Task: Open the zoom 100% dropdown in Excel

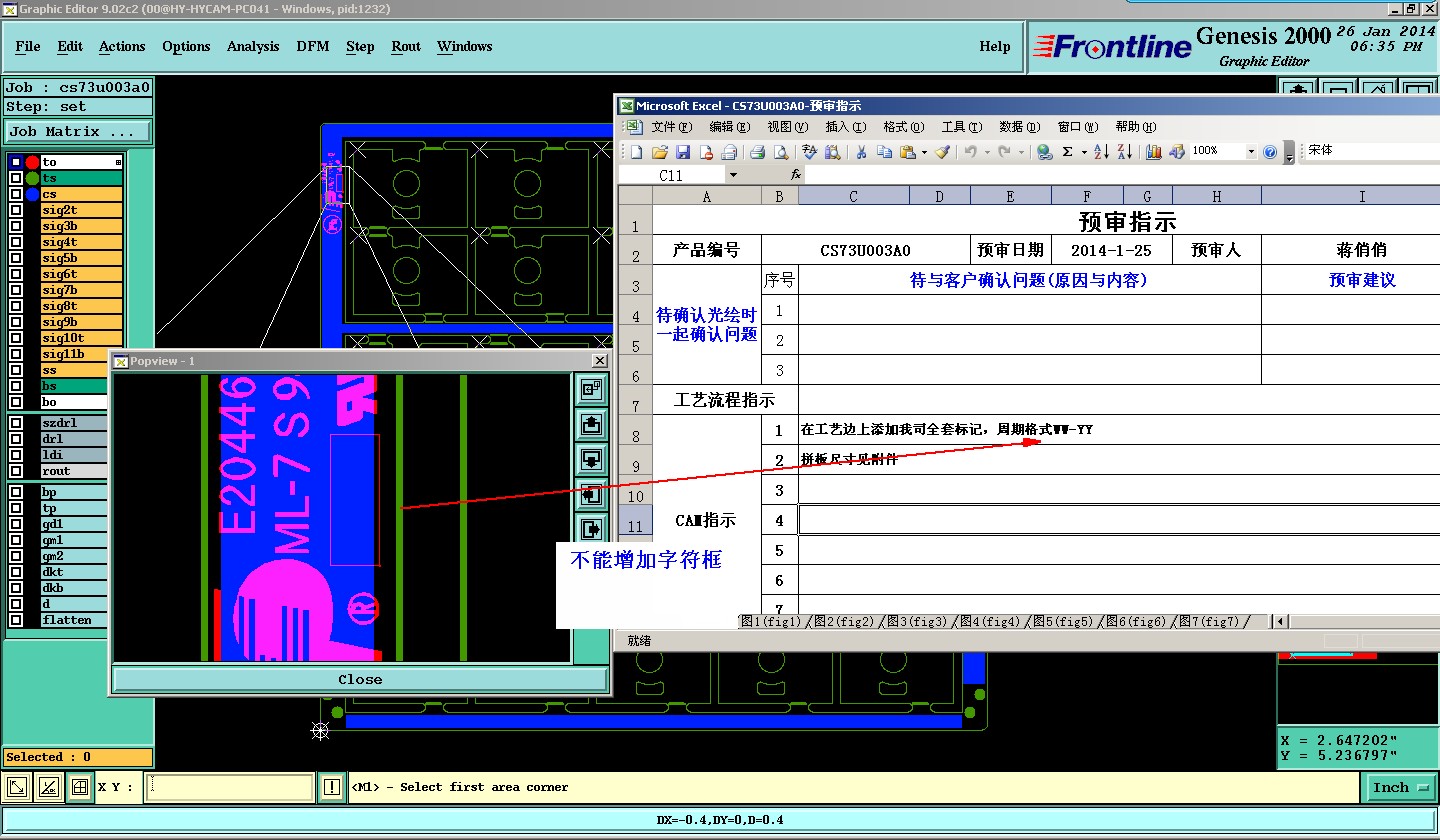Action: (1250, 152)
